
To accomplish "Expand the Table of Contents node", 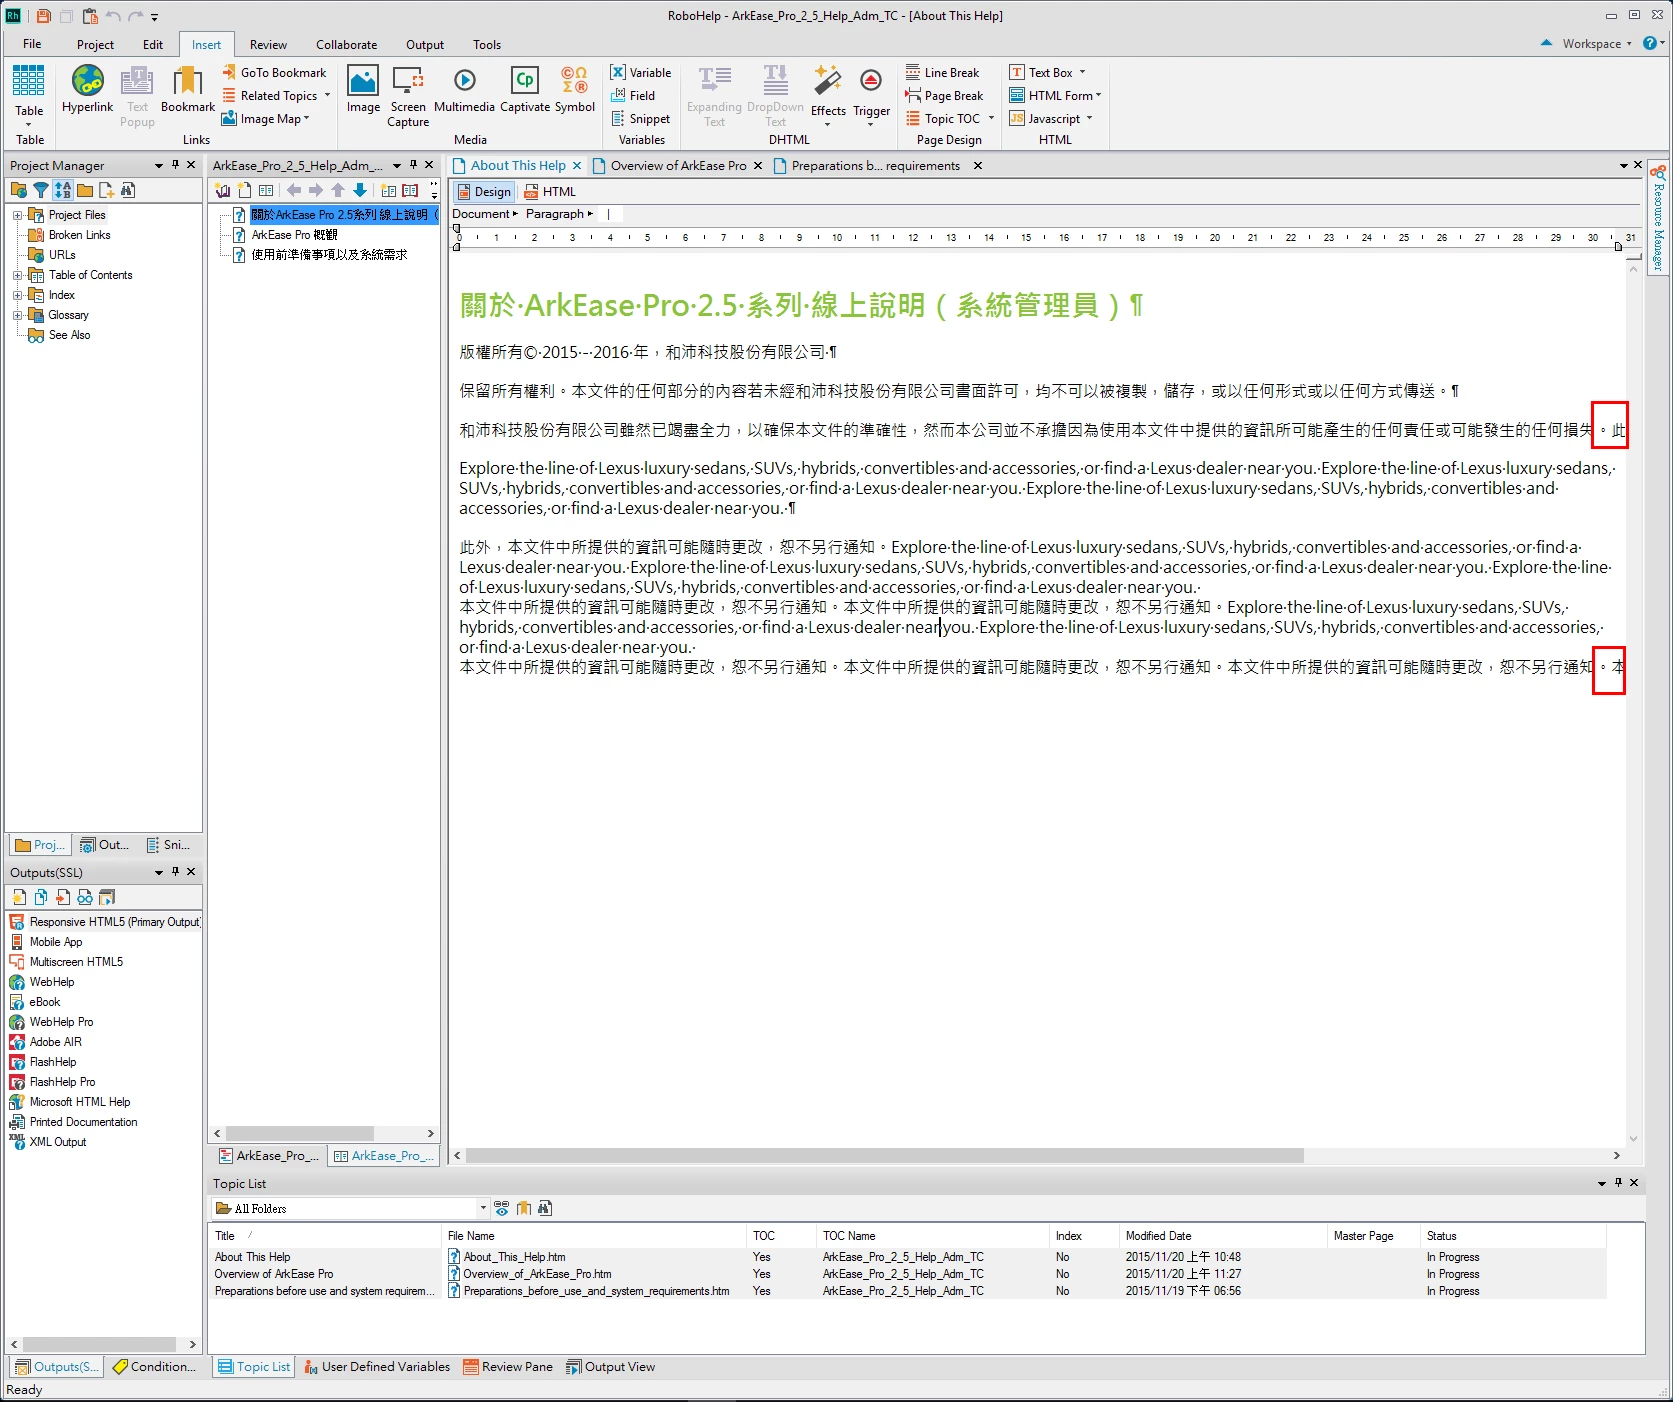I will (17, 275).
